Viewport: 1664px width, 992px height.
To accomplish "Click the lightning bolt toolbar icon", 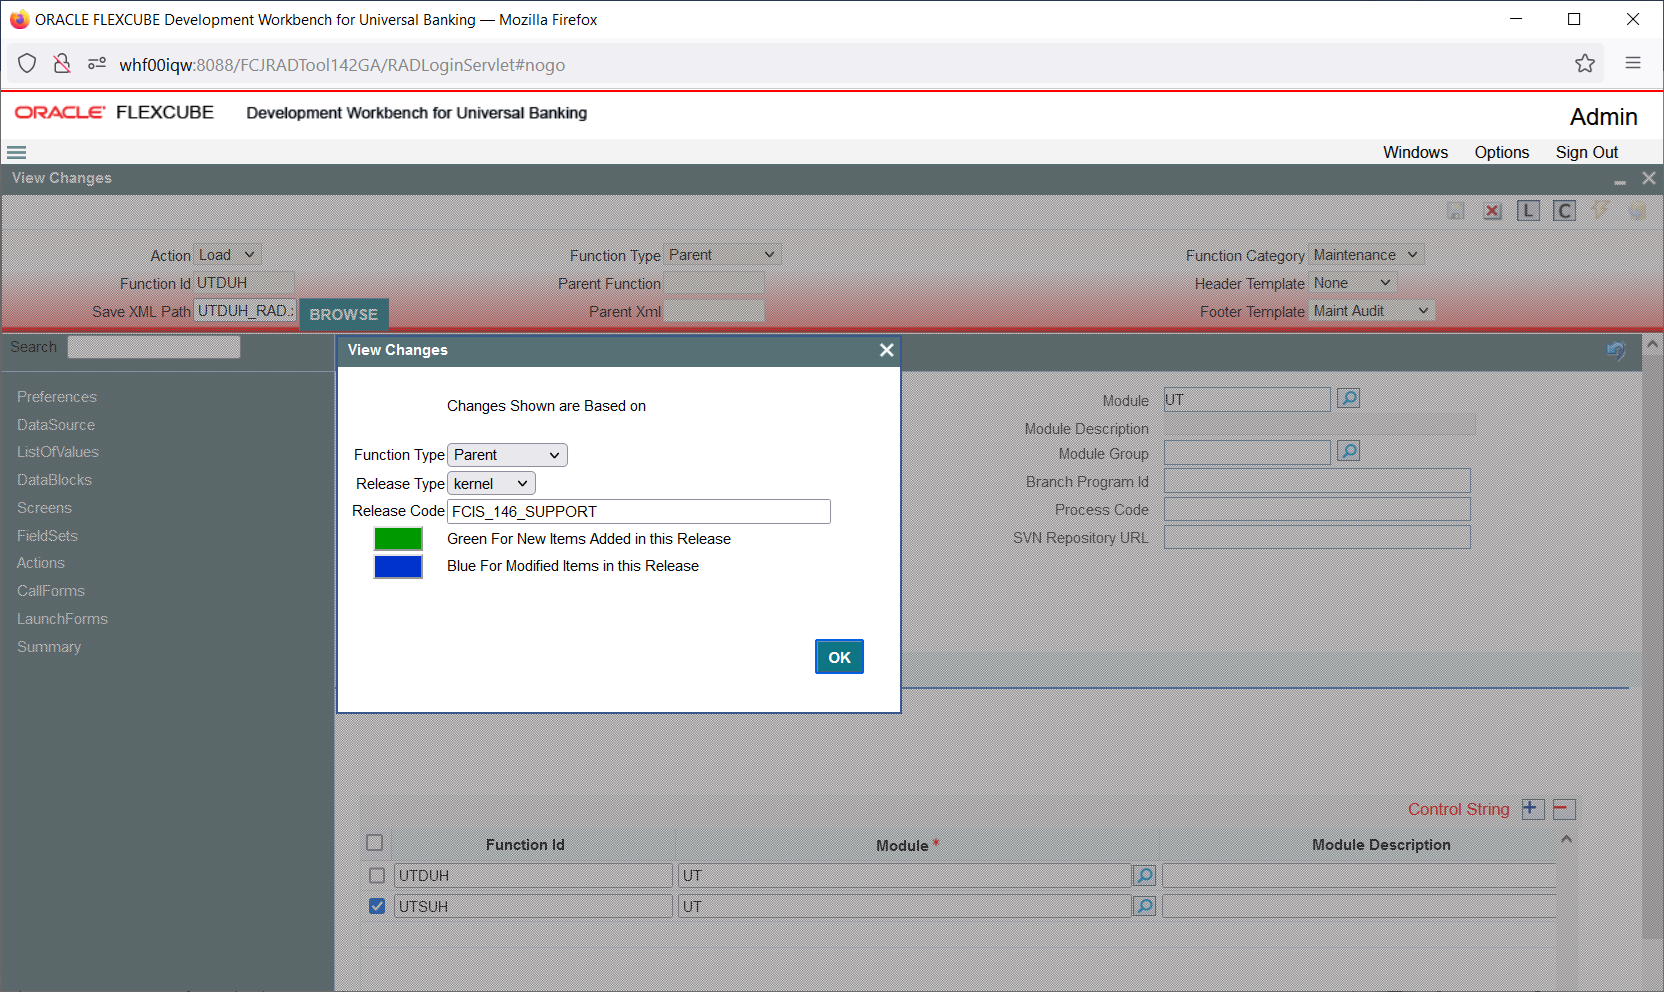I will point(1601,210).
